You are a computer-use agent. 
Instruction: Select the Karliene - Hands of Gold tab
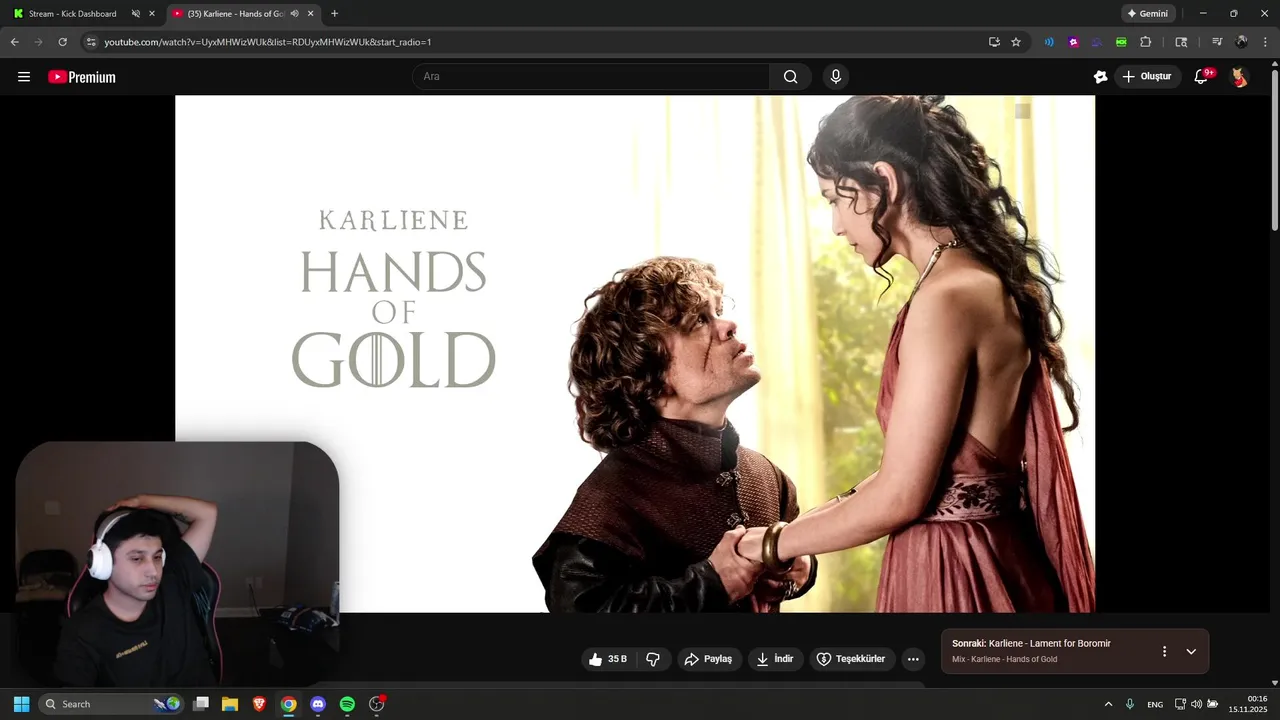[236, 14]
